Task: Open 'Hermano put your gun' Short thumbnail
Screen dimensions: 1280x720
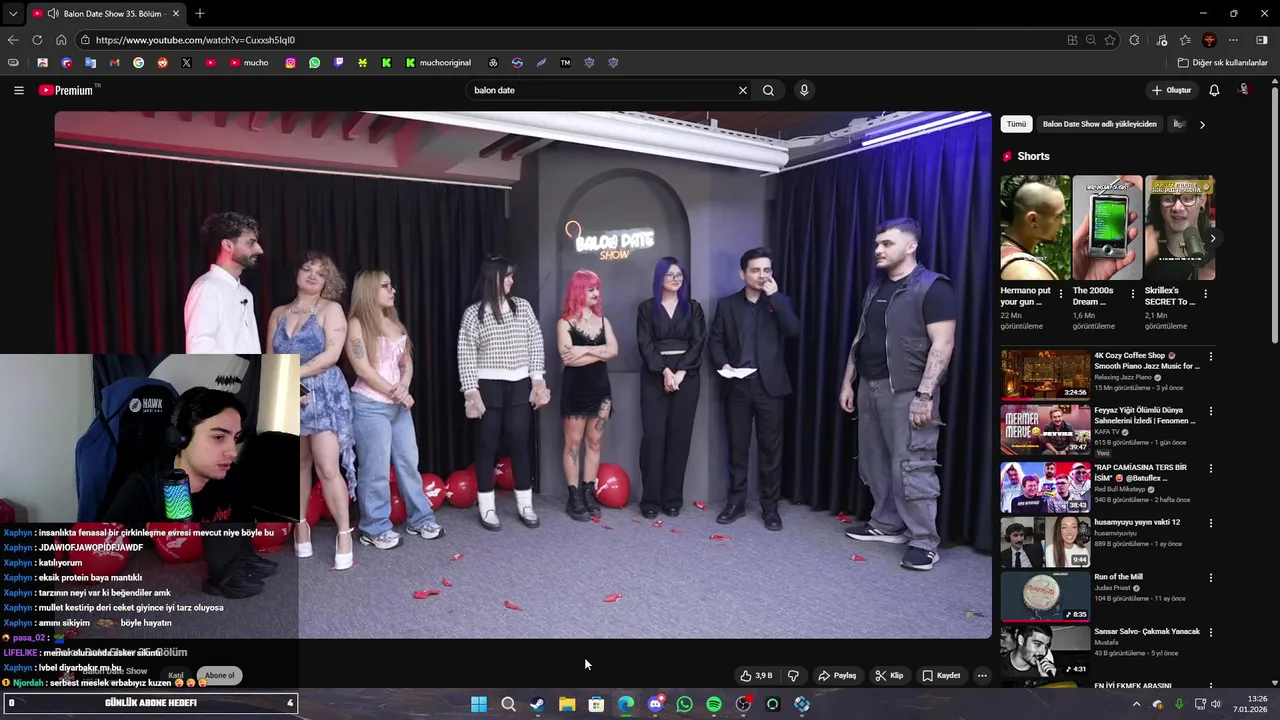Action: point(1035,228)
